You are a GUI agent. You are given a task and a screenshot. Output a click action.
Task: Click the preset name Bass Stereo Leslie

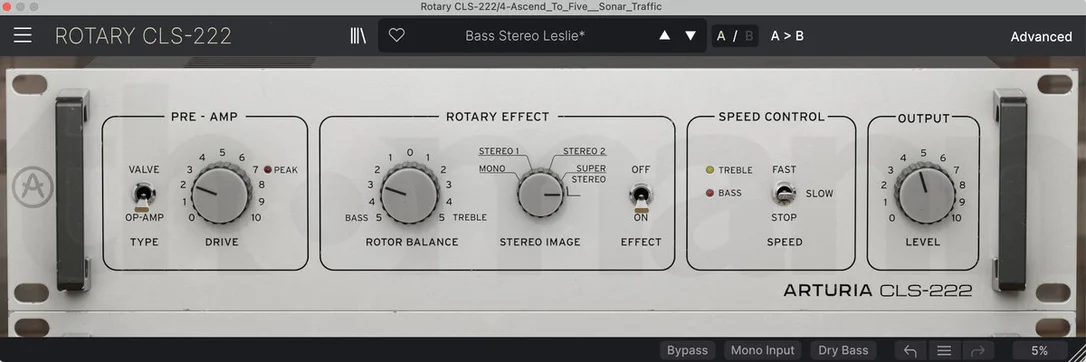pyautogui.click(x=525, y=36)
